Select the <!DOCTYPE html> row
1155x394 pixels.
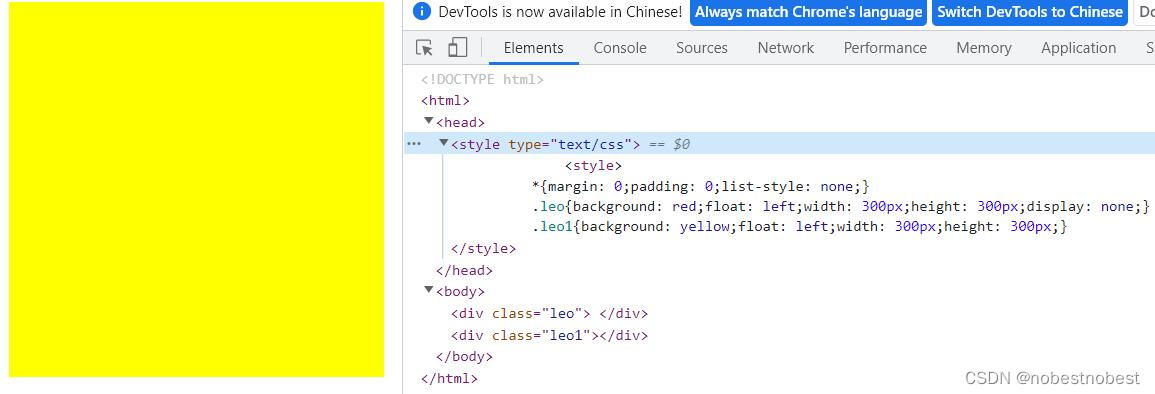point(482,80)
